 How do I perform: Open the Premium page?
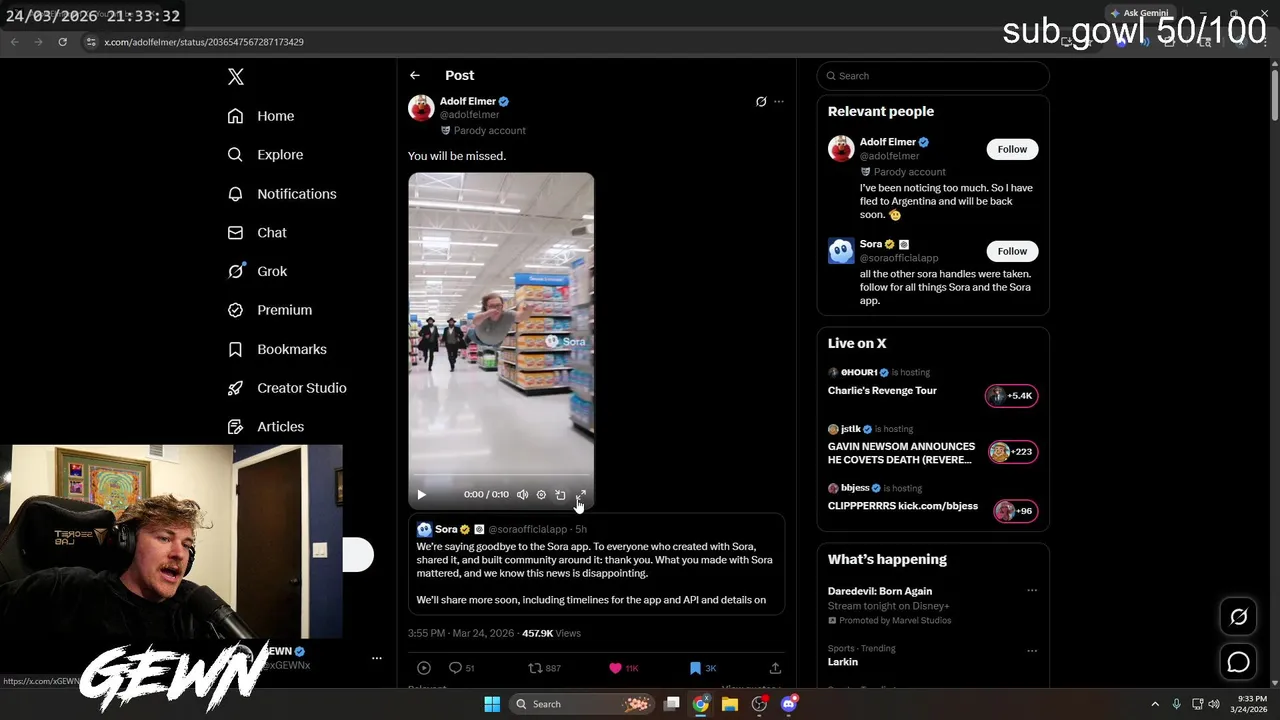[x=269, y=310]
